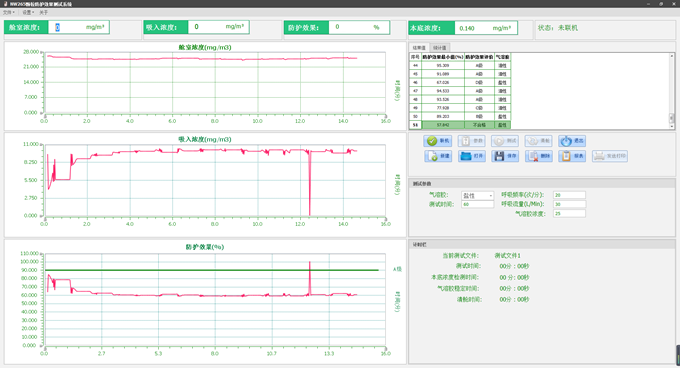Open the 设置 settings menu
Viewport: 681px width, 369px height.
(x=27, y=13)
